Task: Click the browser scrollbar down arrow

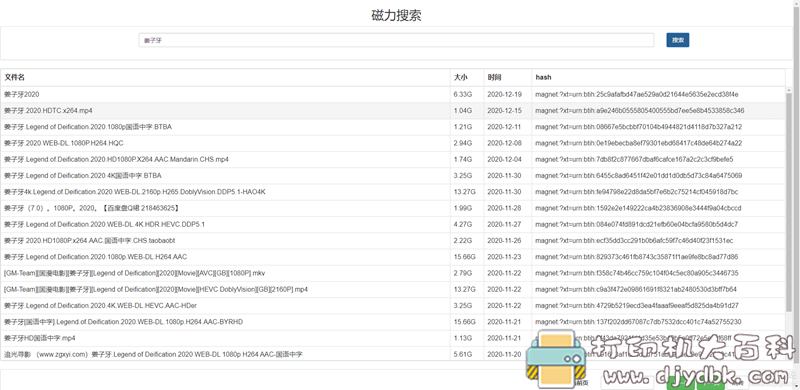Action: point(796,385)
